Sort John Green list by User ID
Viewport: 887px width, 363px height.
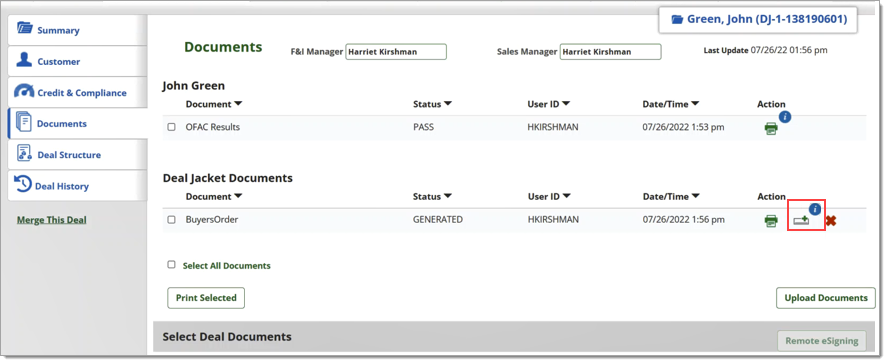point(549,104)
